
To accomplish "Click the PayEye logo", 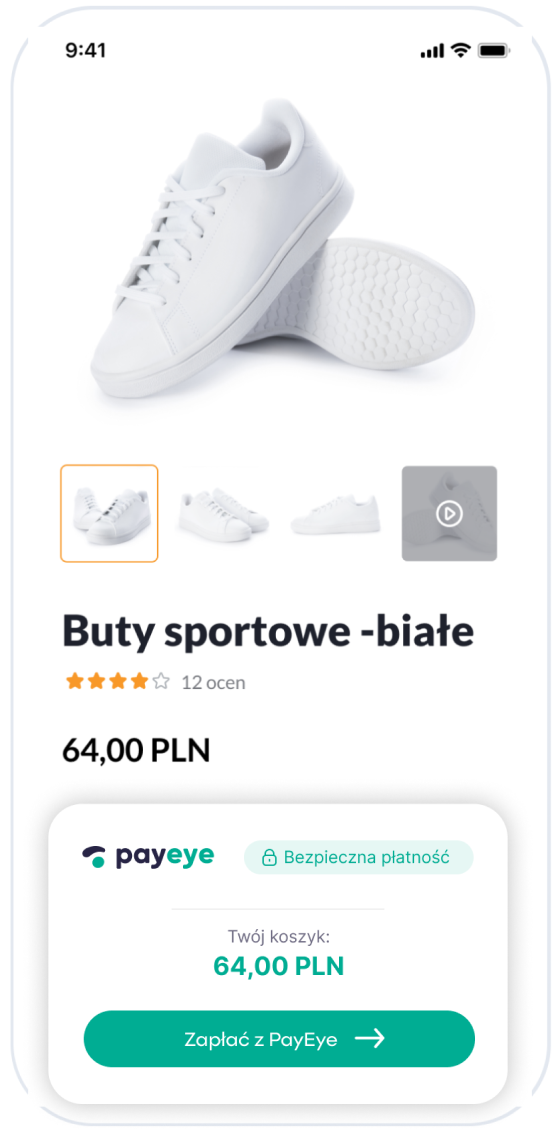I will click(147, 856).
